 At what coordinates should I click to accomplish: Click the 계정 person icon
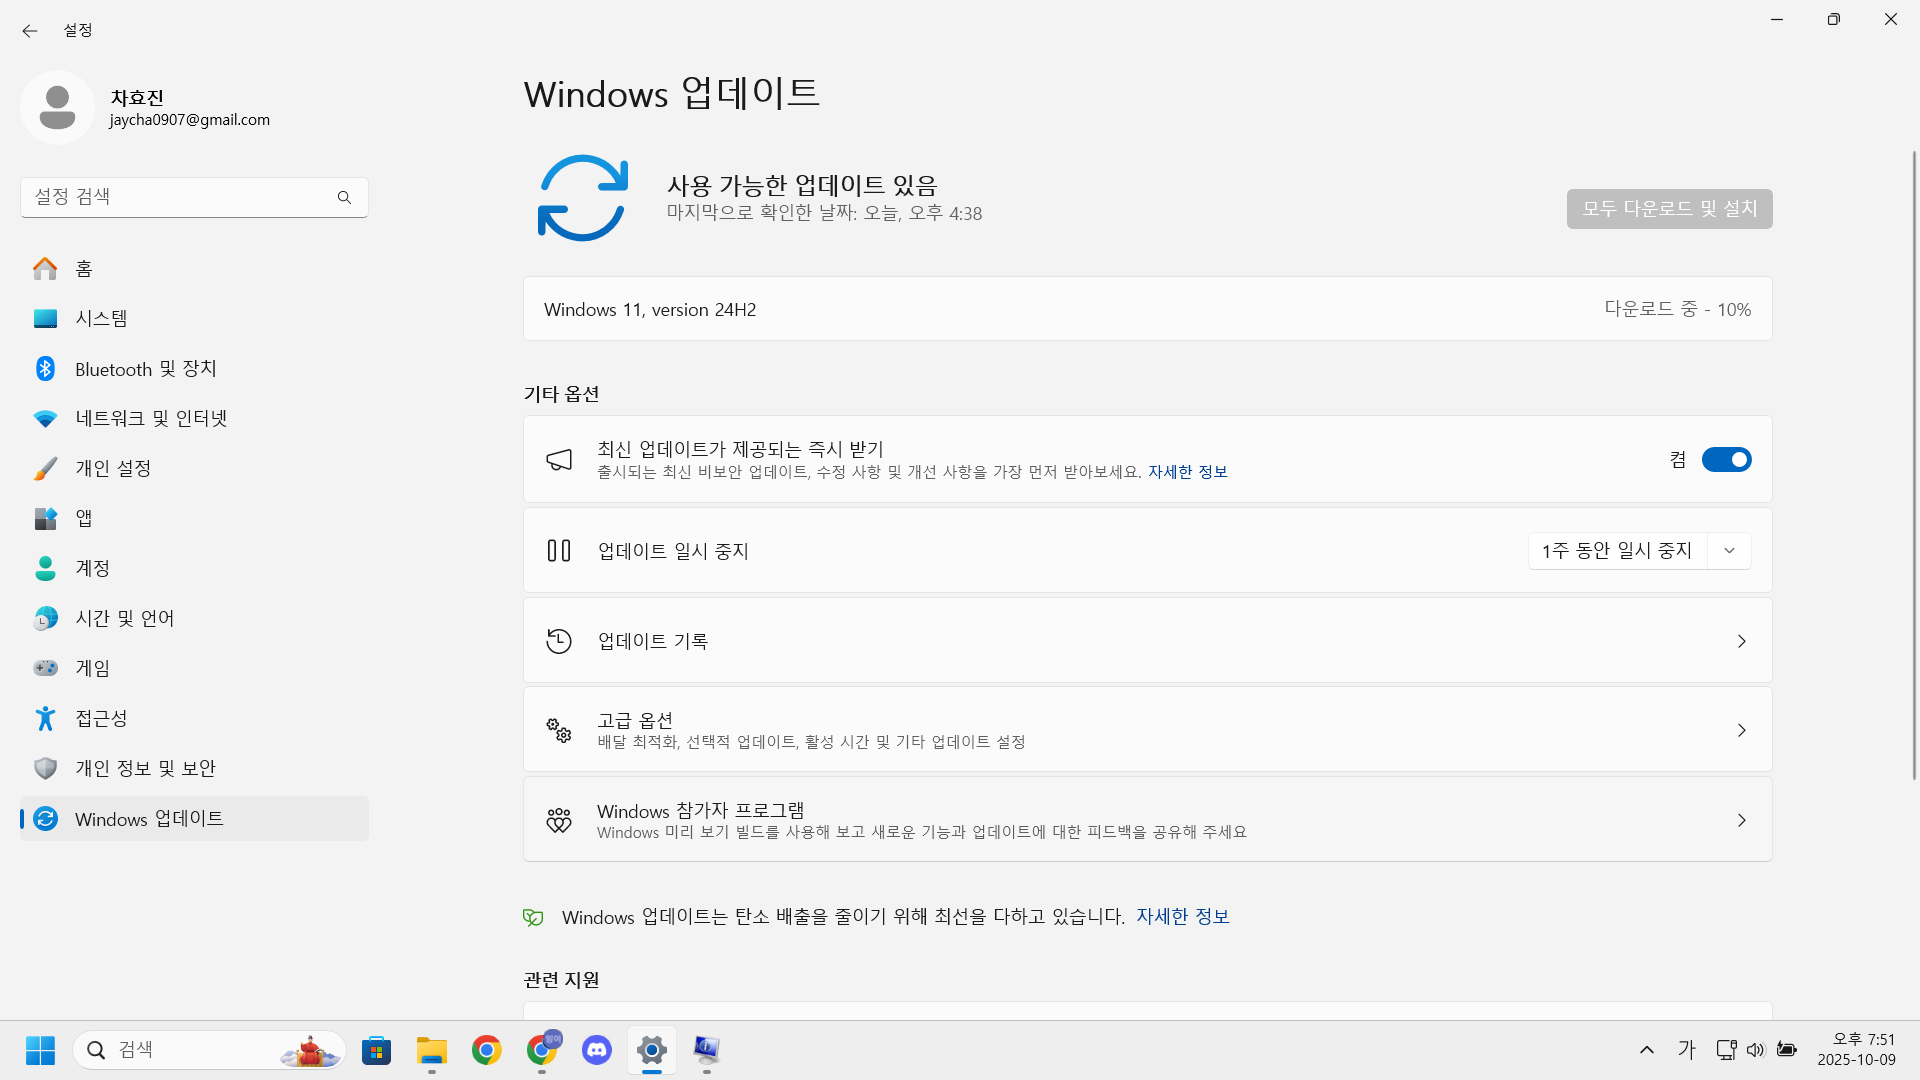pos(45,568)
